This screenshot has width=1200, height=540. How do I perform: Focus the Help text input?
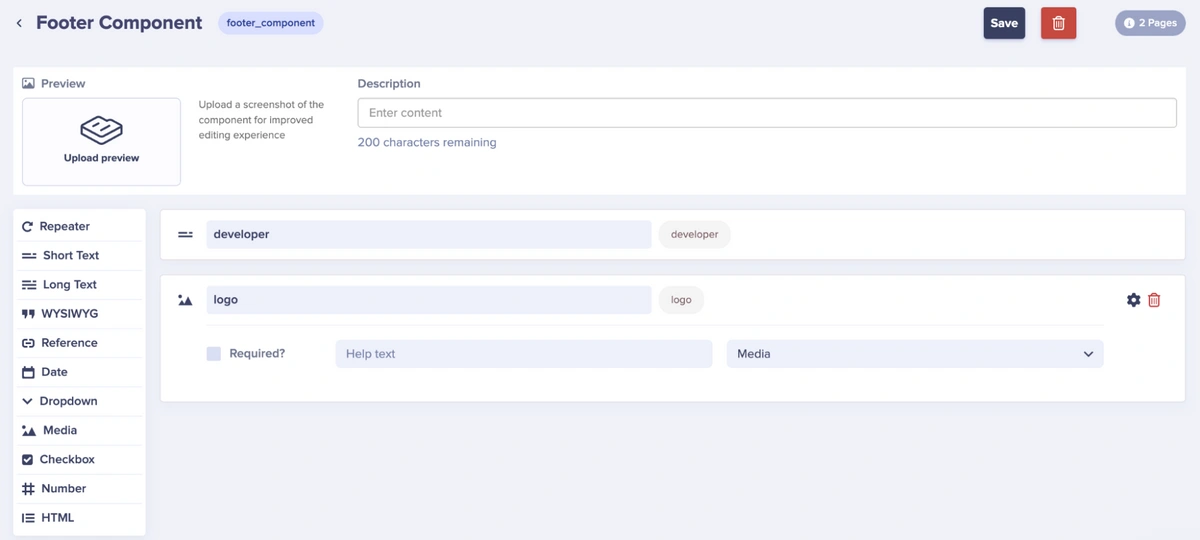(523, 354)
